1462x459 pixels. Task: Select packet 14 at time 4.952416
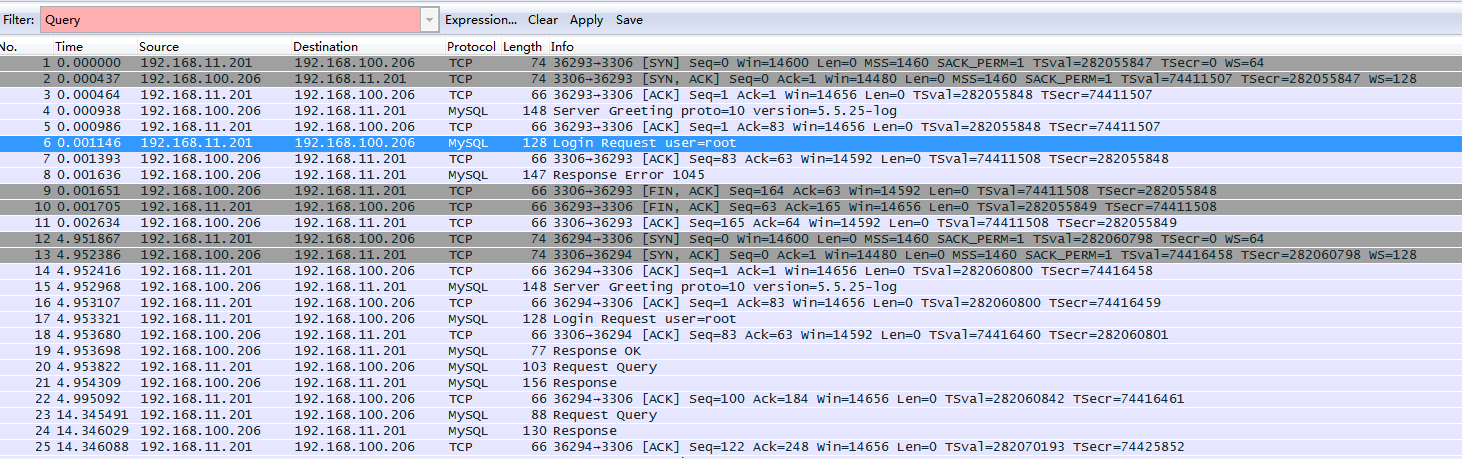tap(731, 271)
